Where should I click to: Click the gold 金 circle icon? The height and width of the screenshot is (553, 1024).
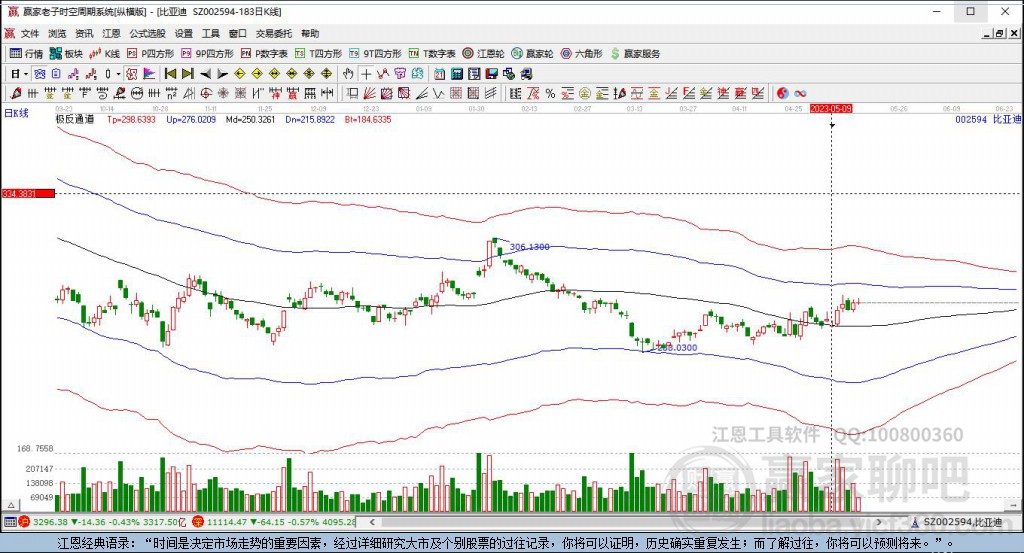pyautogui.click(x=584, y=93)
